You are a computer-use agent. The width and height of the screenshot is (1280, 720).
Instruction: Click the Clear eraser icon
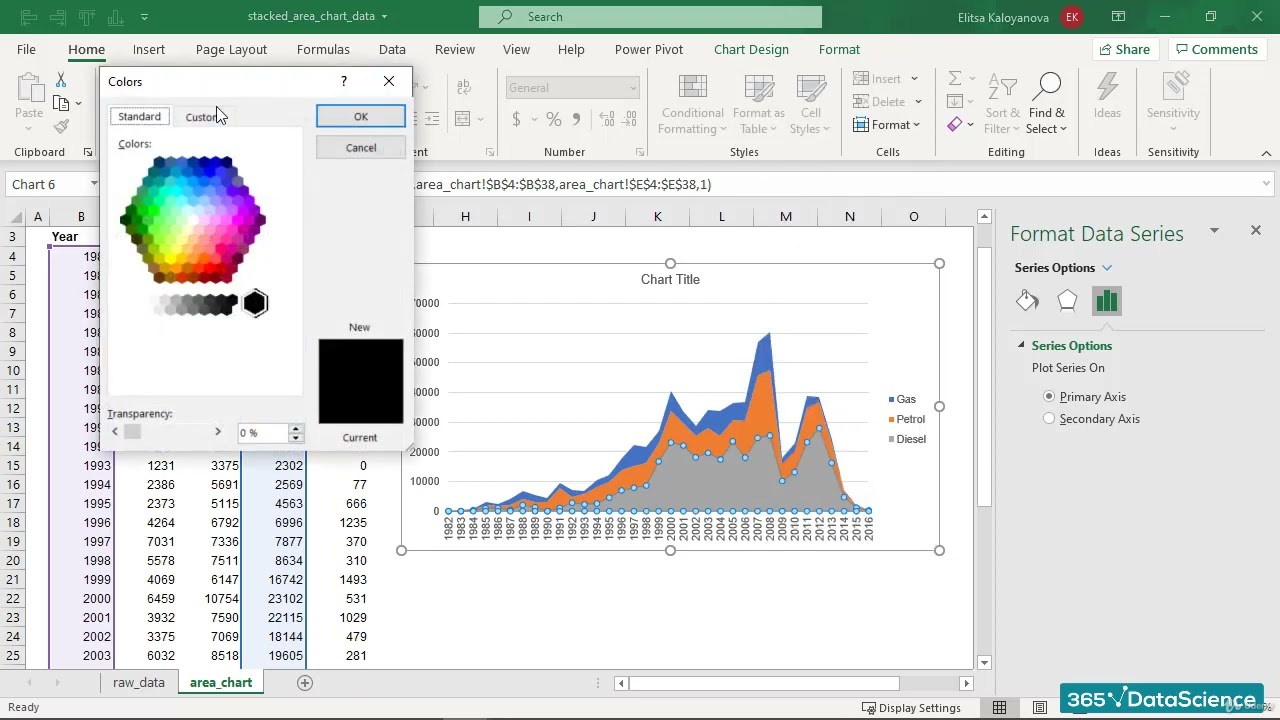coord(955,125)
